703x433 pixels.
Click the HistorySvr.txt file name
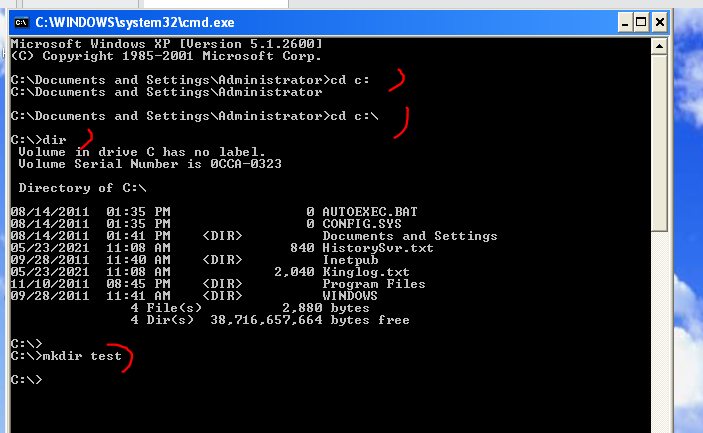378,248
